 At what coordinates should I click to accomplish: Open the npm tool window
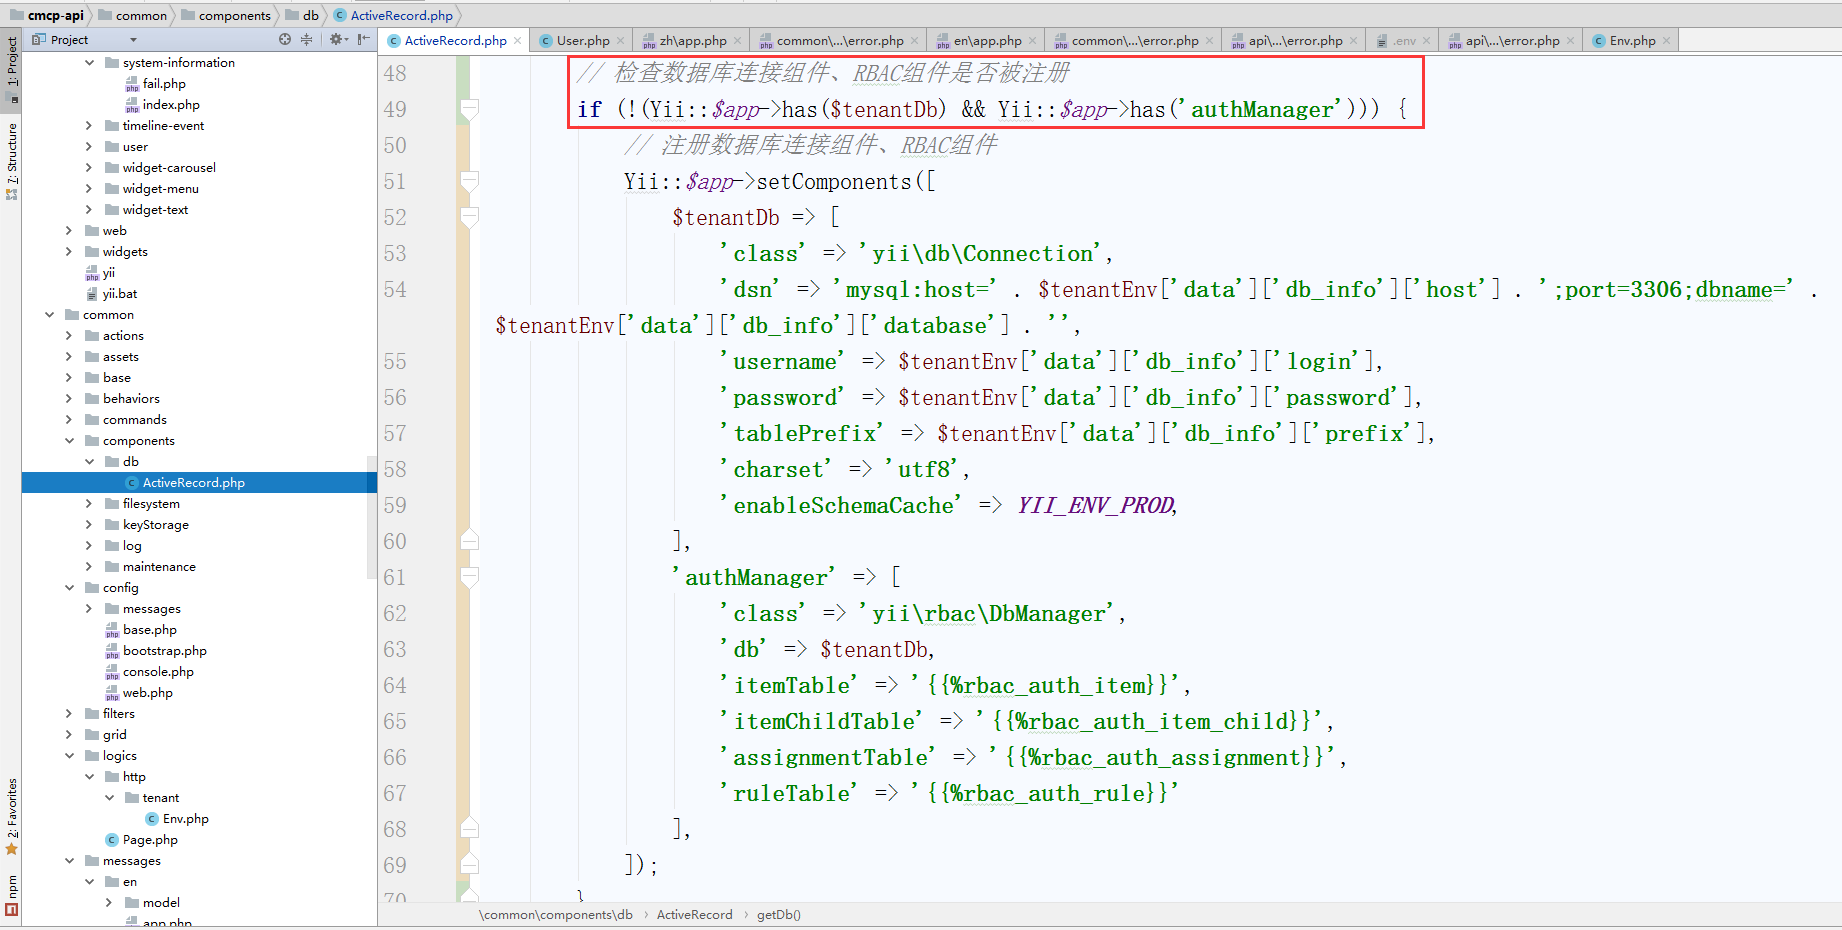(x=11, y=893)
